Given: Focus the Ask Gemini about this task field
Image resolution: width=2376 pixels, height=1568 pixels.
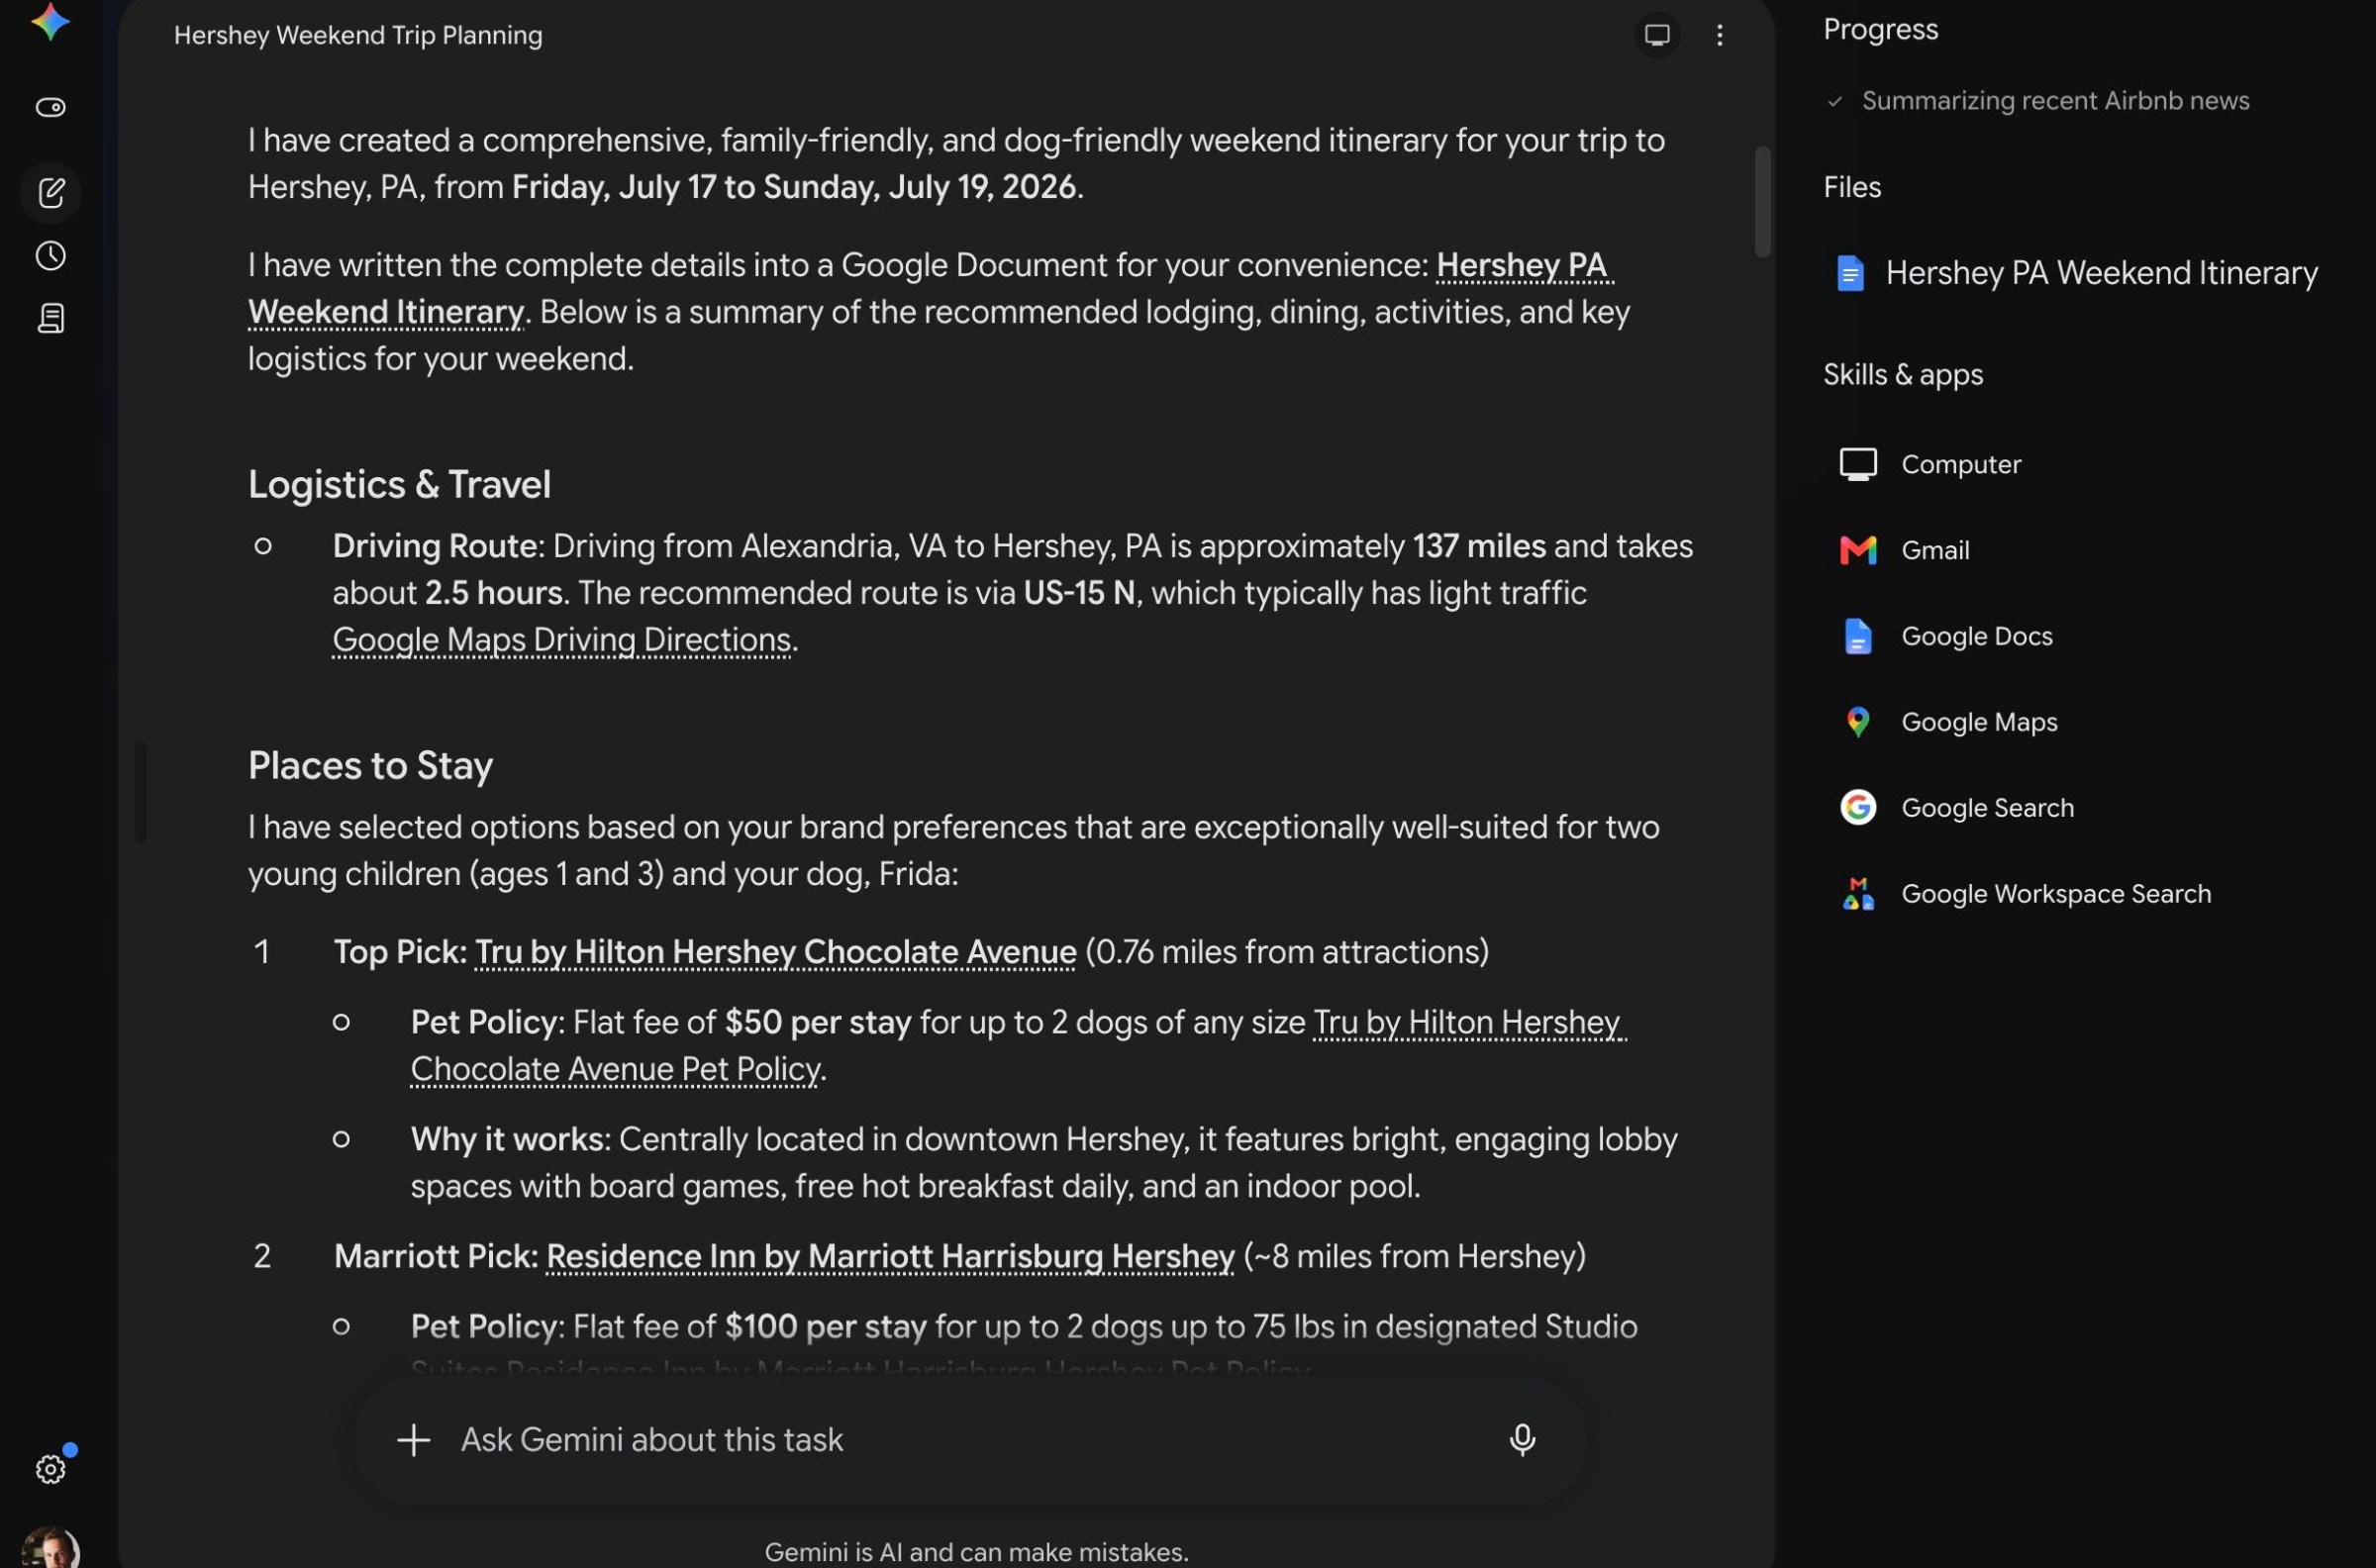Looking at the screenshot, I should pyautogui.click(x=970, y=1440).
